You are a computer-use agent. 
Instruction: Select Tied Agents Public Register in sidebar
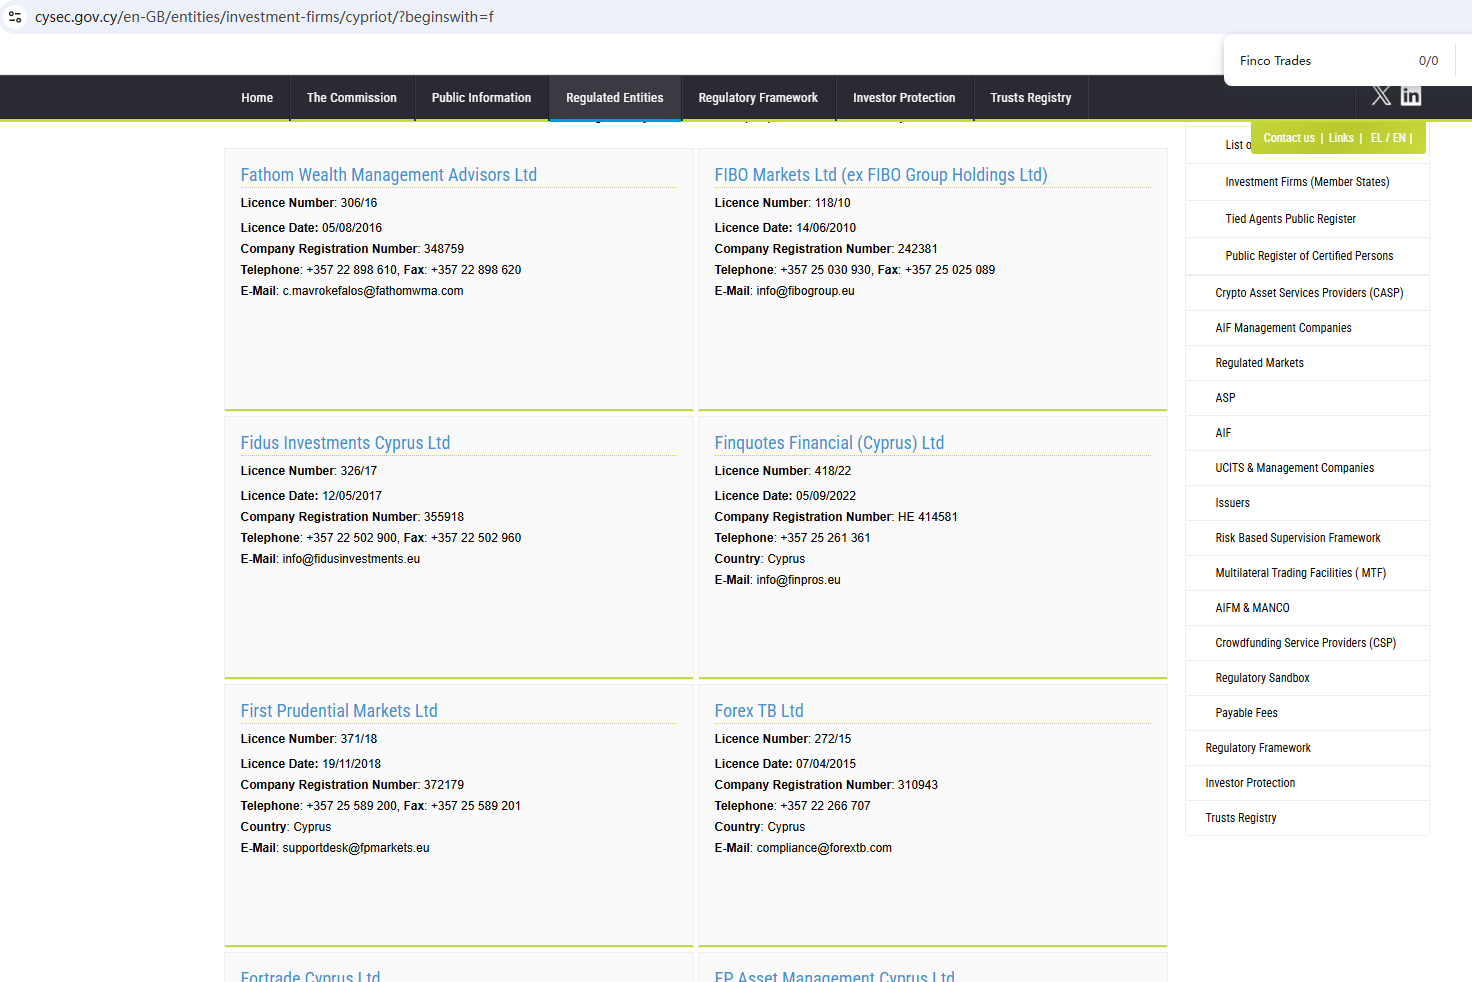(1290, 219)
